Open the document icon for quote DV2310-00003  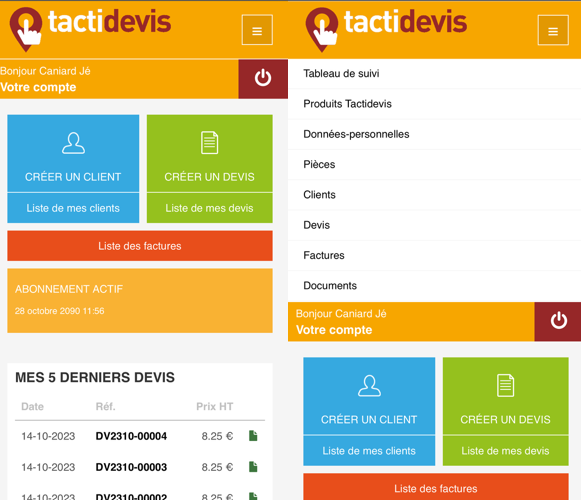[x=253, y=467]
